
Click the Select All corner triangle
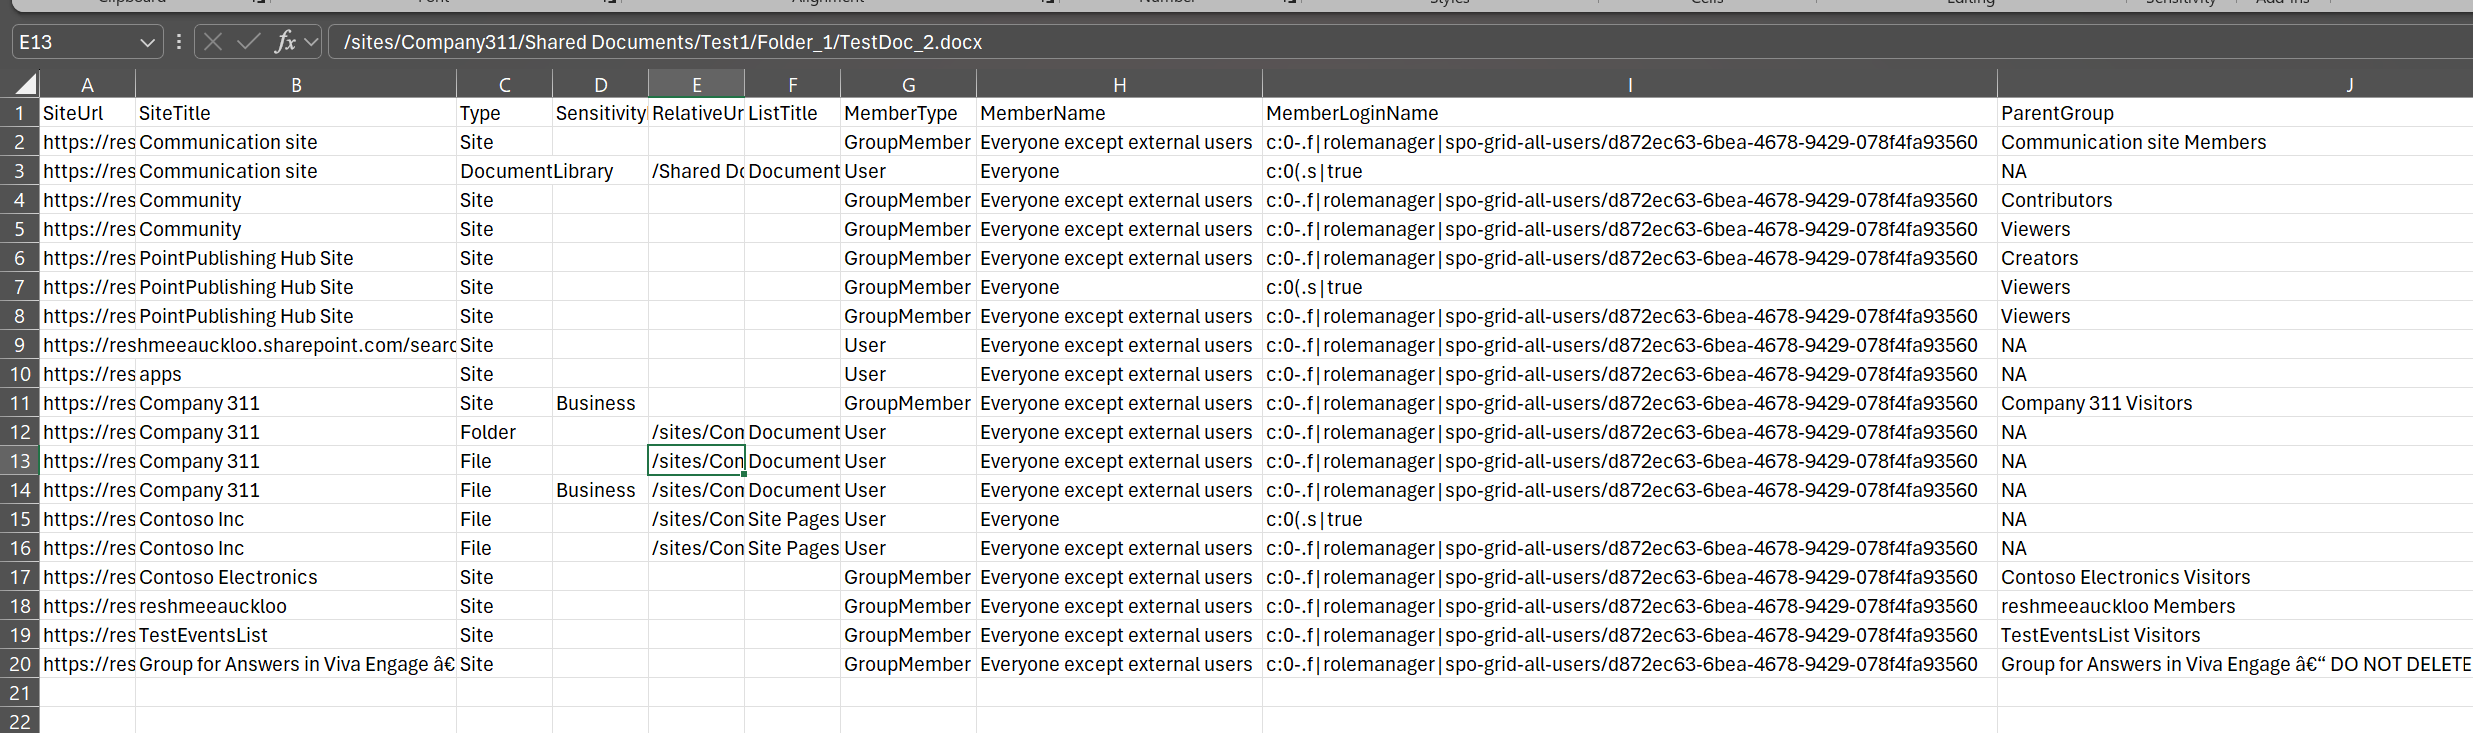click(26, 84)
